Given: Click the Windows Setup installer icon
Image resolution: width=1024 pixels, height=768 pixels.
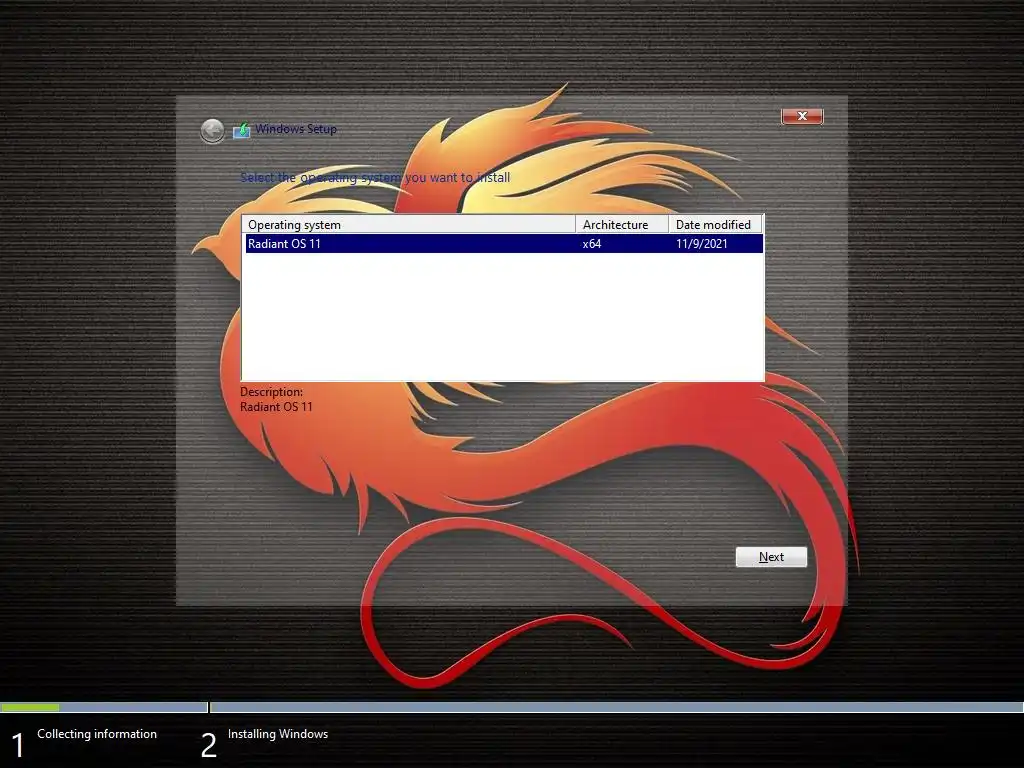Looking at the screenshot, I should pos(242,129).
